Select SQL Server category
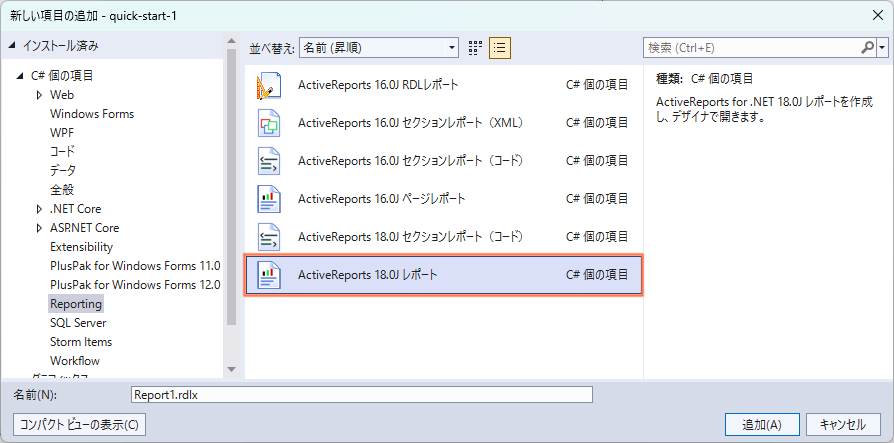The image size is (894, 443). pos(78,323)
